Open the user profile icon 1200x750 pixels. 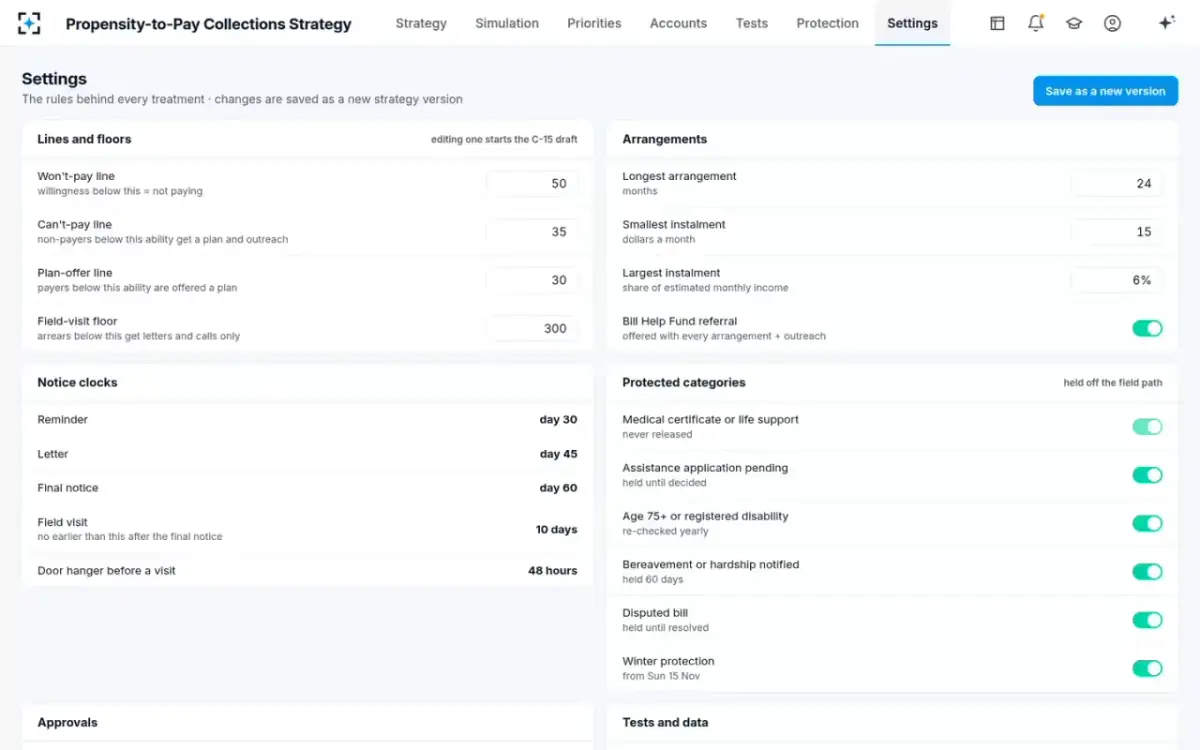pyautogui.click(x=1112, y=23)
